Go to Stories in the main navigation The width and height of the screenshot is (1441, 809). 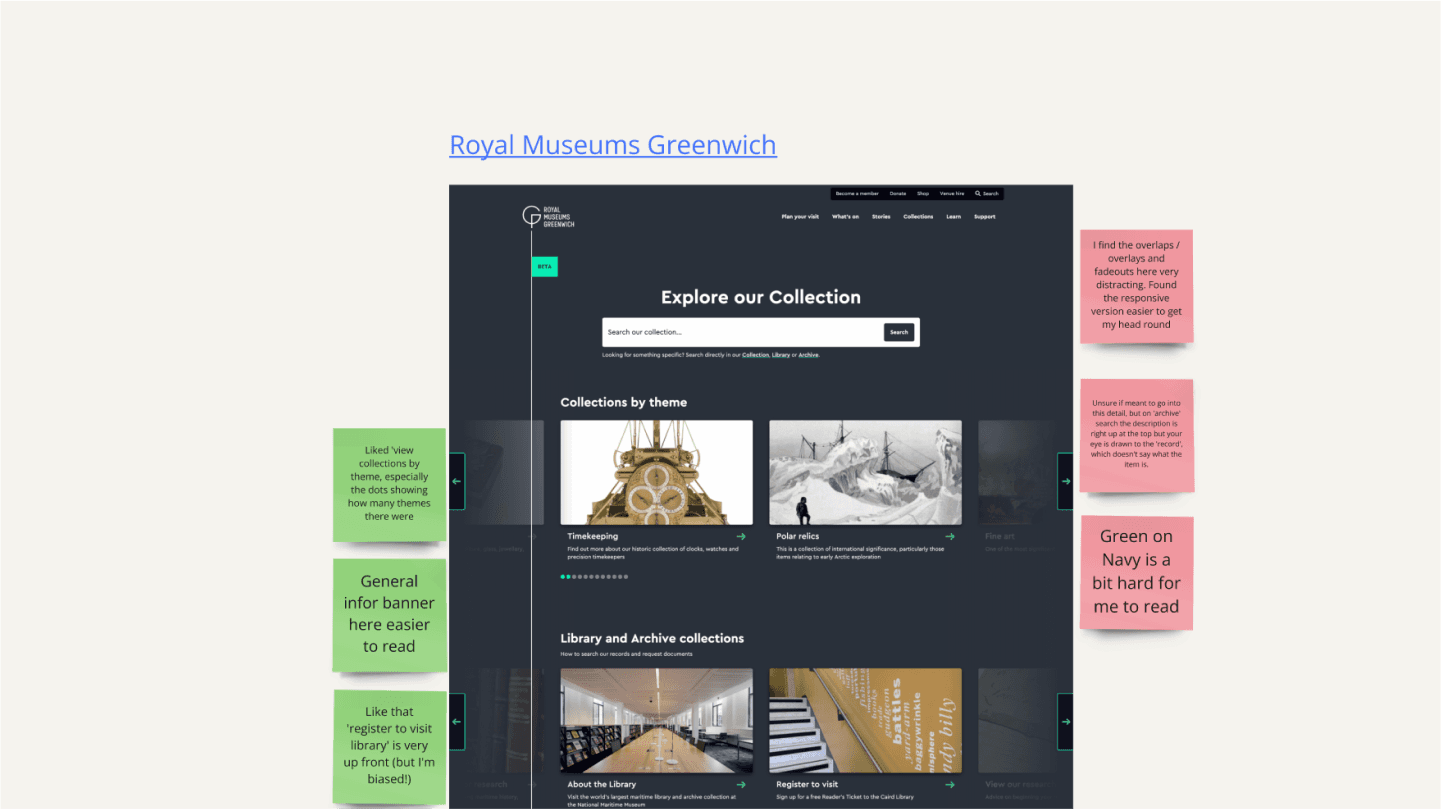881,217
